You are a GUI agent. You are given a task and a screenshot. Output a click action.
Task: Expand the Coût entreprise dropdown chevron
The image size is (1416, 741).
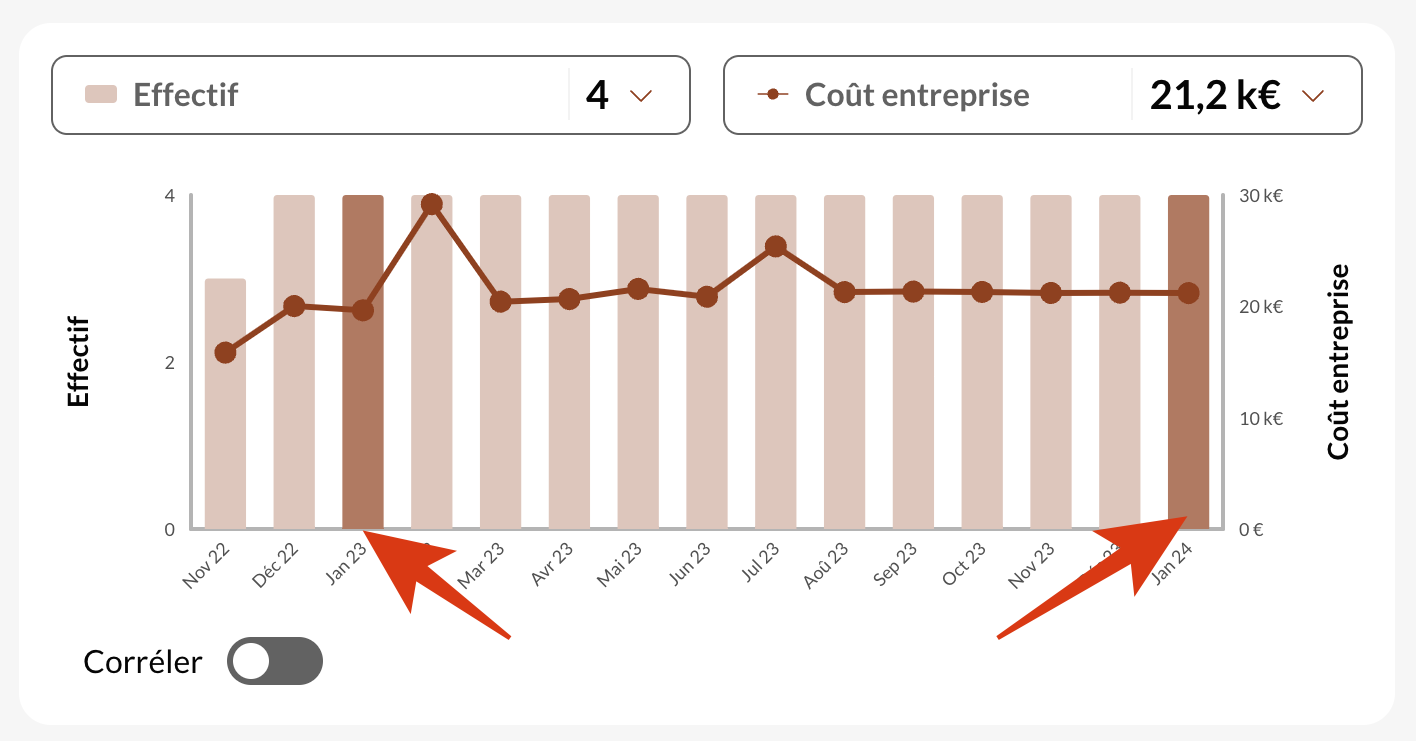(1313, 95)
